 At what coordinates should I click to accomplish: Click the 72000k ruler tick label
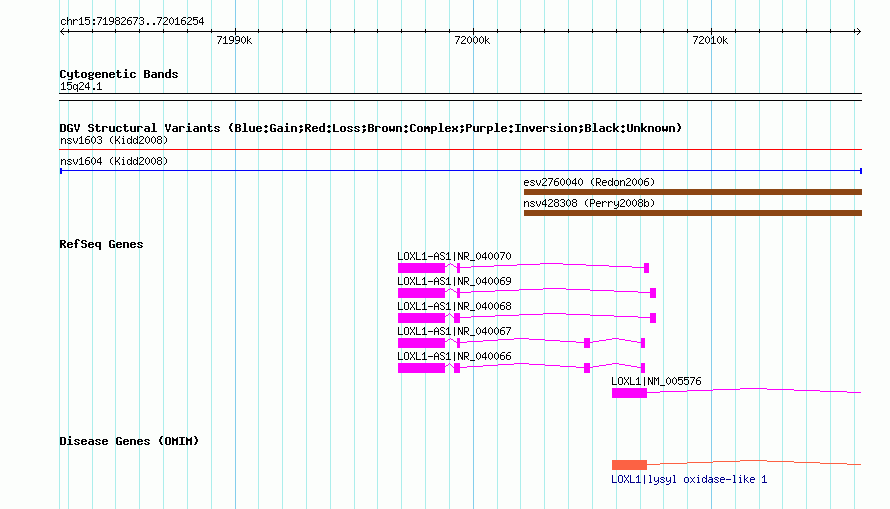click(472, 40)
